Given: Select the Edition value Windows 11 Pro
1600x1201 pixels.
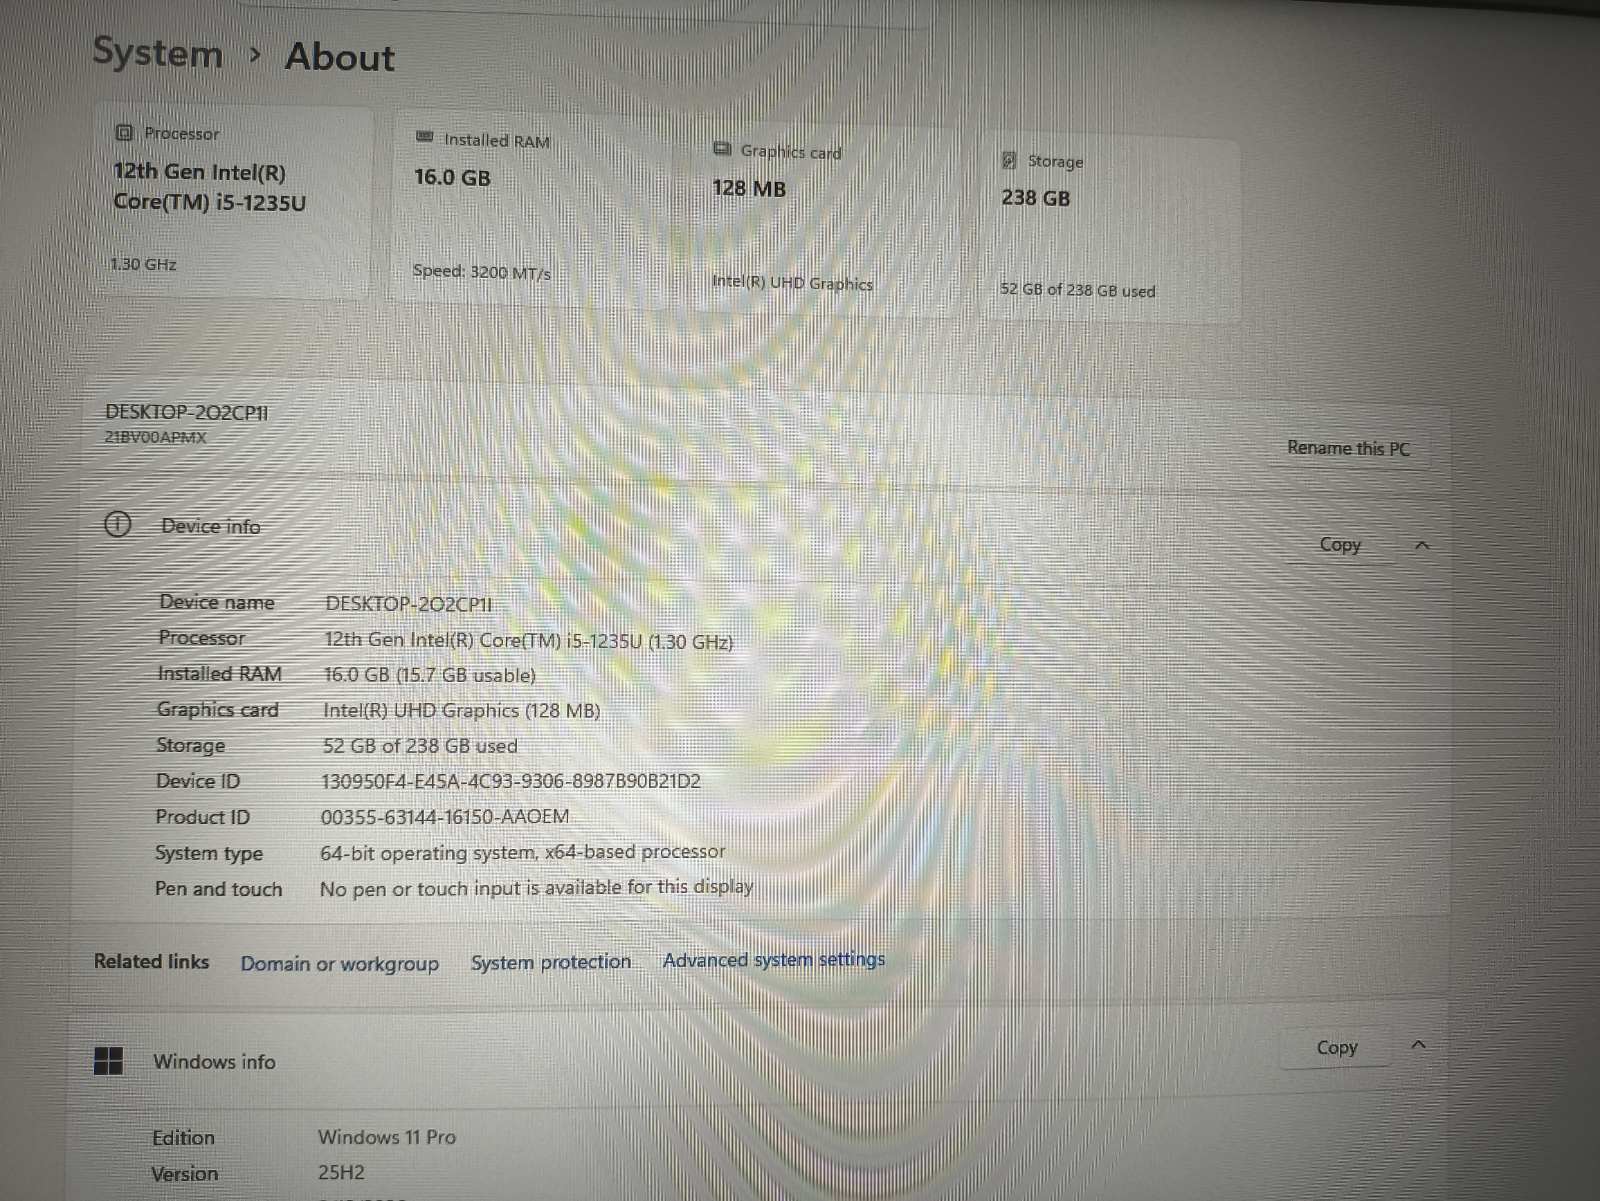Looking at the screenshot, I should point(387,1137).
